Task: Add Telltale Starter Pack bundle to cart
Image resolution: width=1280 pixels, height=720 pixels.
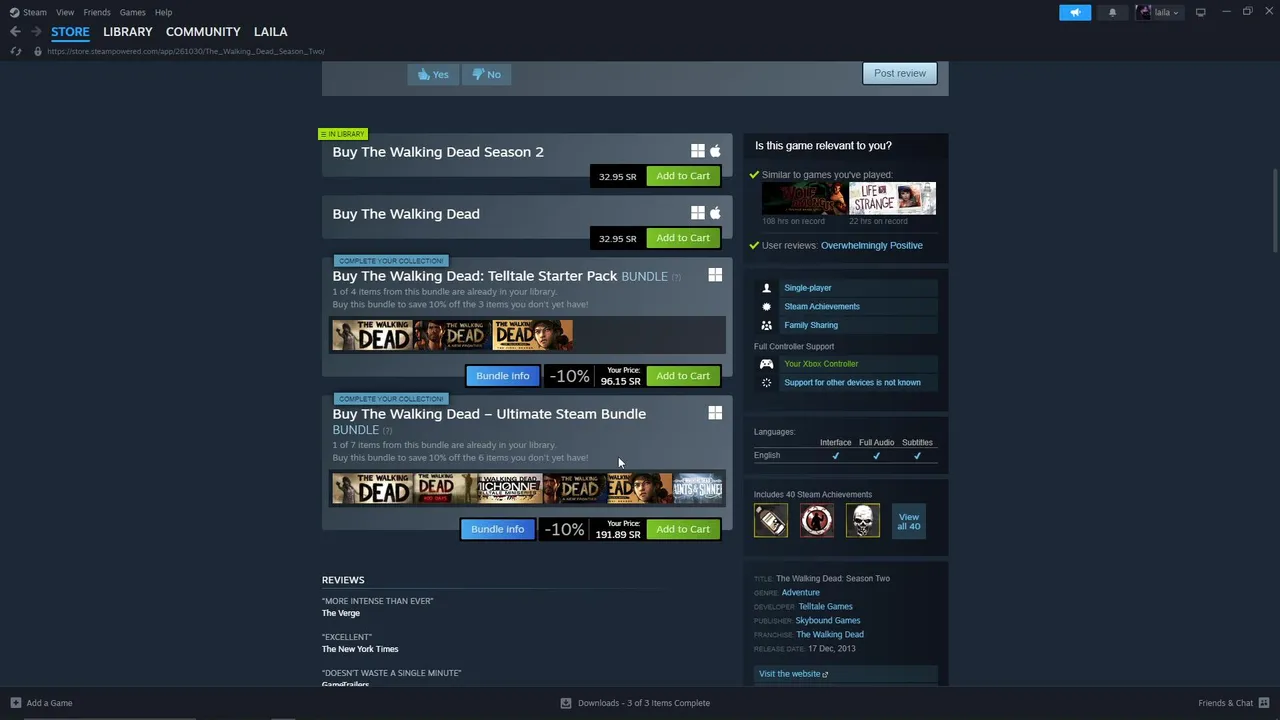Action: coord(683,376)
